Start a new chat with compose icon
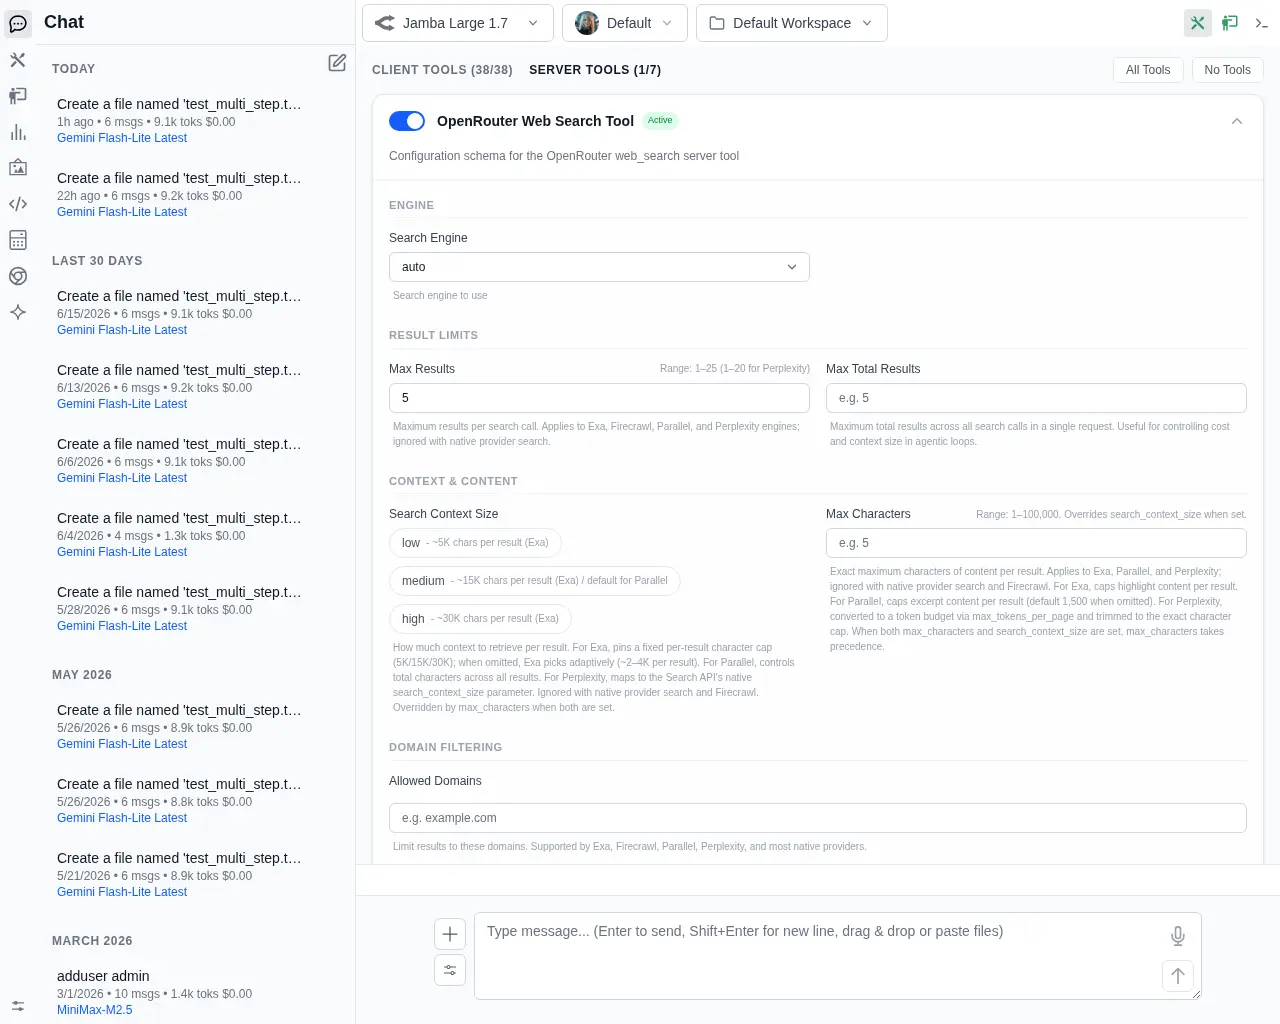Image resolution: width=1280 pixels, height=1024 pixels. tap(337, 63)
